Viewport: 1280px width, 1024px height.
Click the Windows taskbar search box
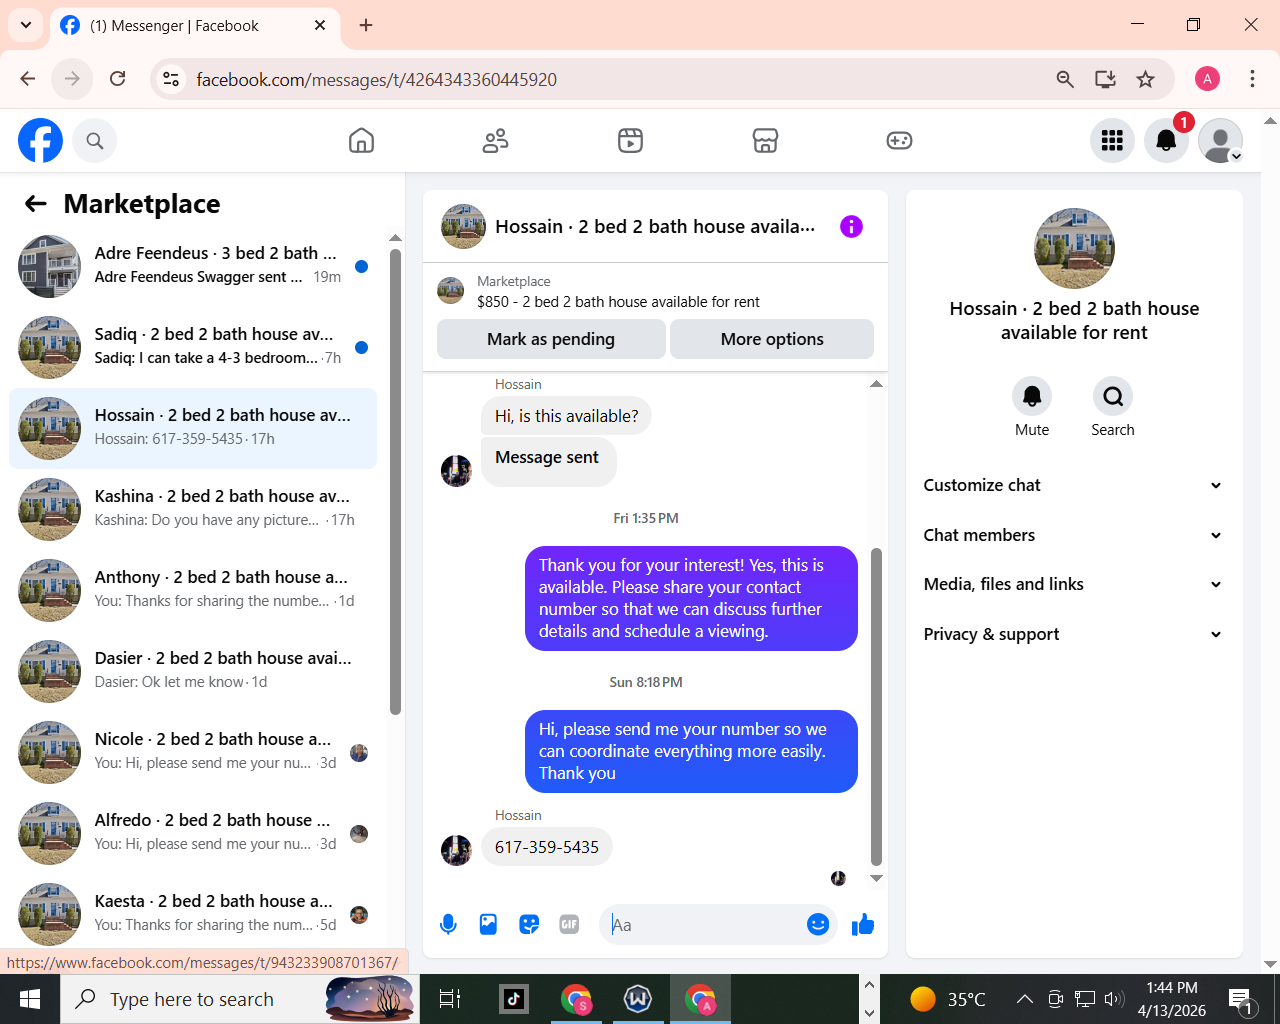[240, 999]
